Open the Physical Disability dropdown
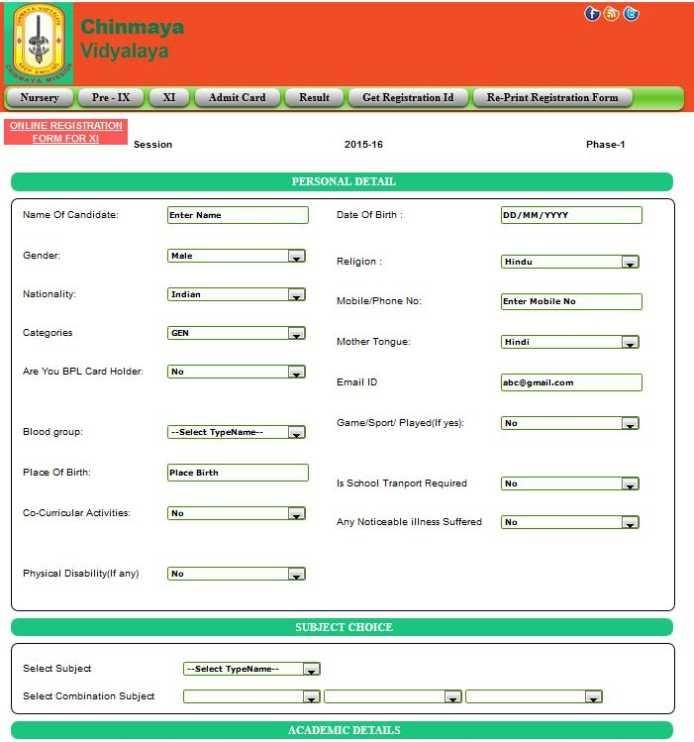 pos(236,574)
